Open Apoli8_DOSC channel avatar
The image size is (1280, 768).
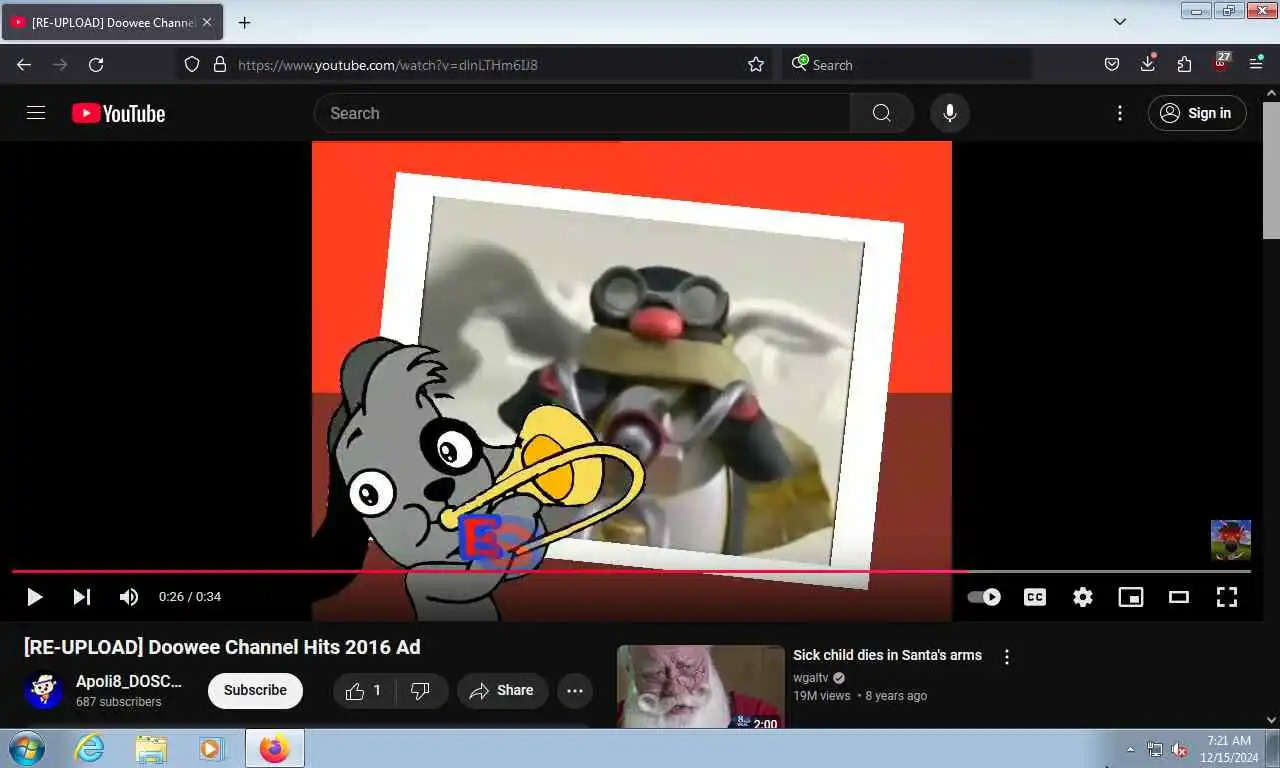pyautogui.click(x=44, y=690)
